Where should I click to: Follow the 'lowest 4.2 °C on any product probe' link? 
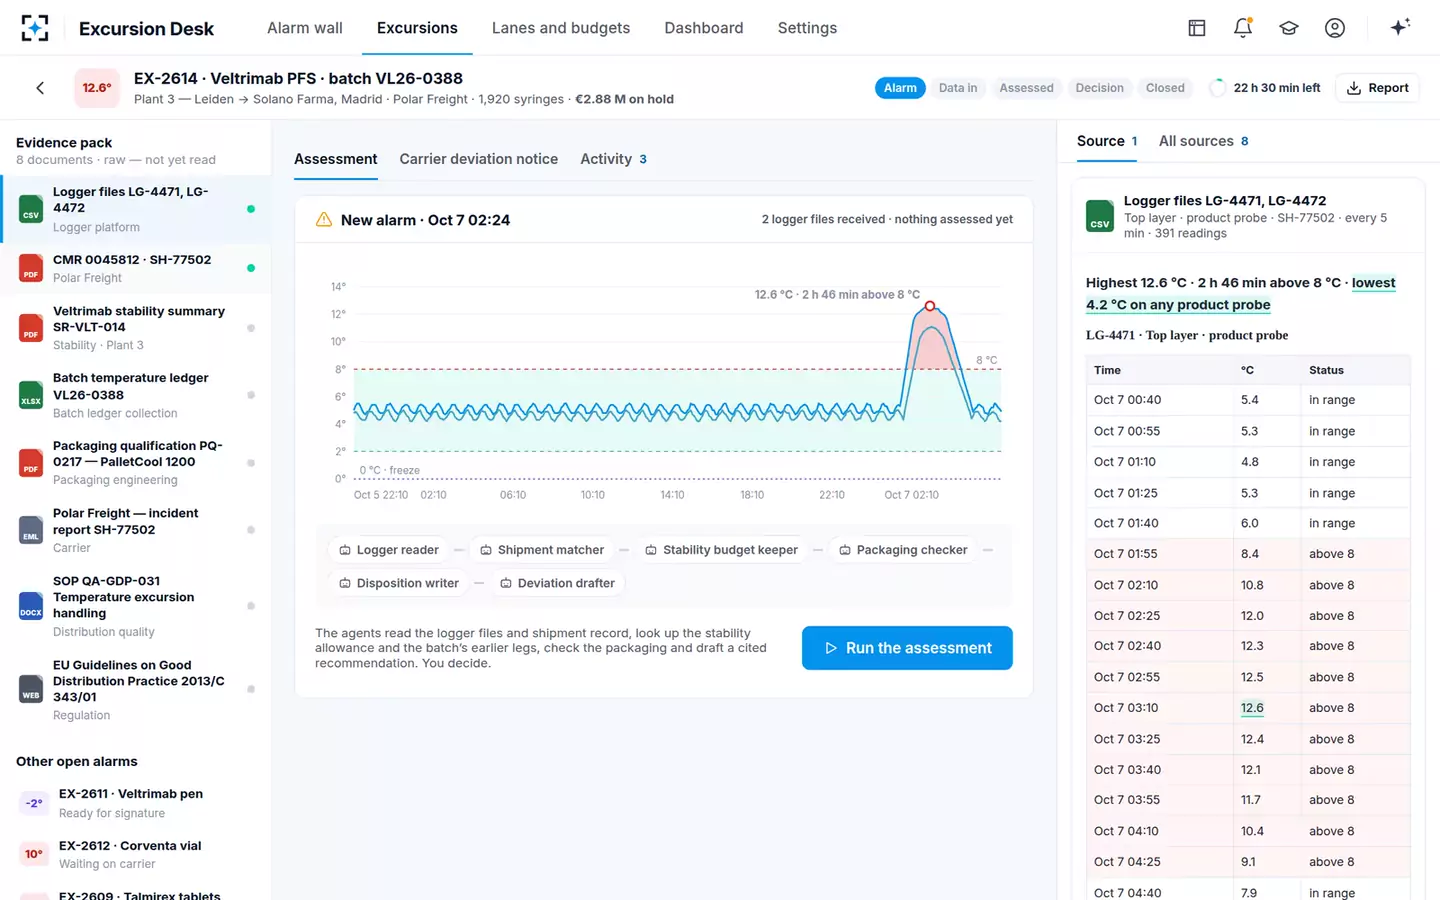[1240, 294]
